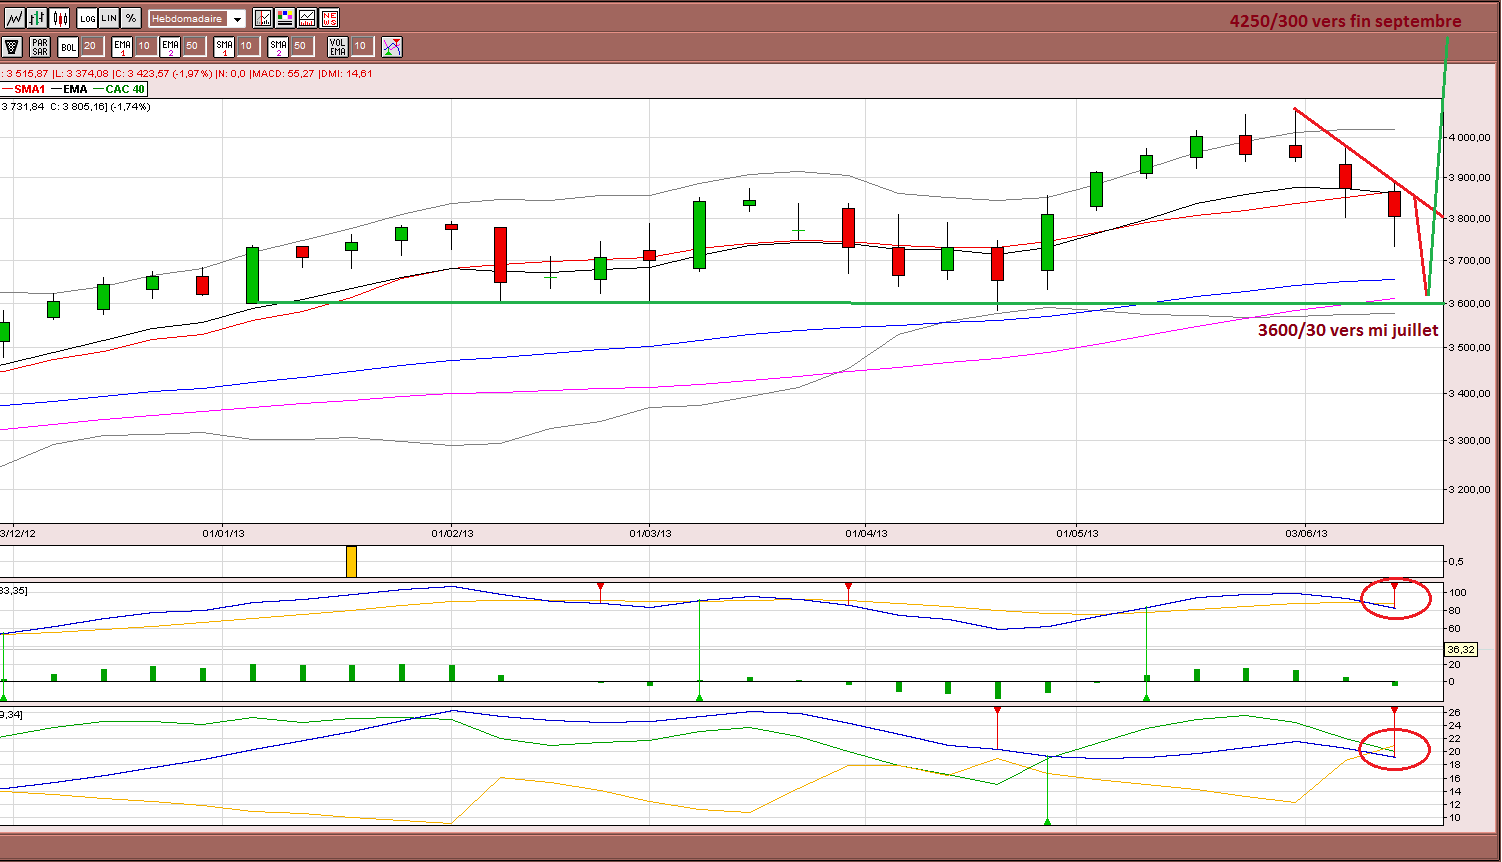Click the EMA legend label
The height and width of the screenshot is (862, 1502).
point(75,89)
